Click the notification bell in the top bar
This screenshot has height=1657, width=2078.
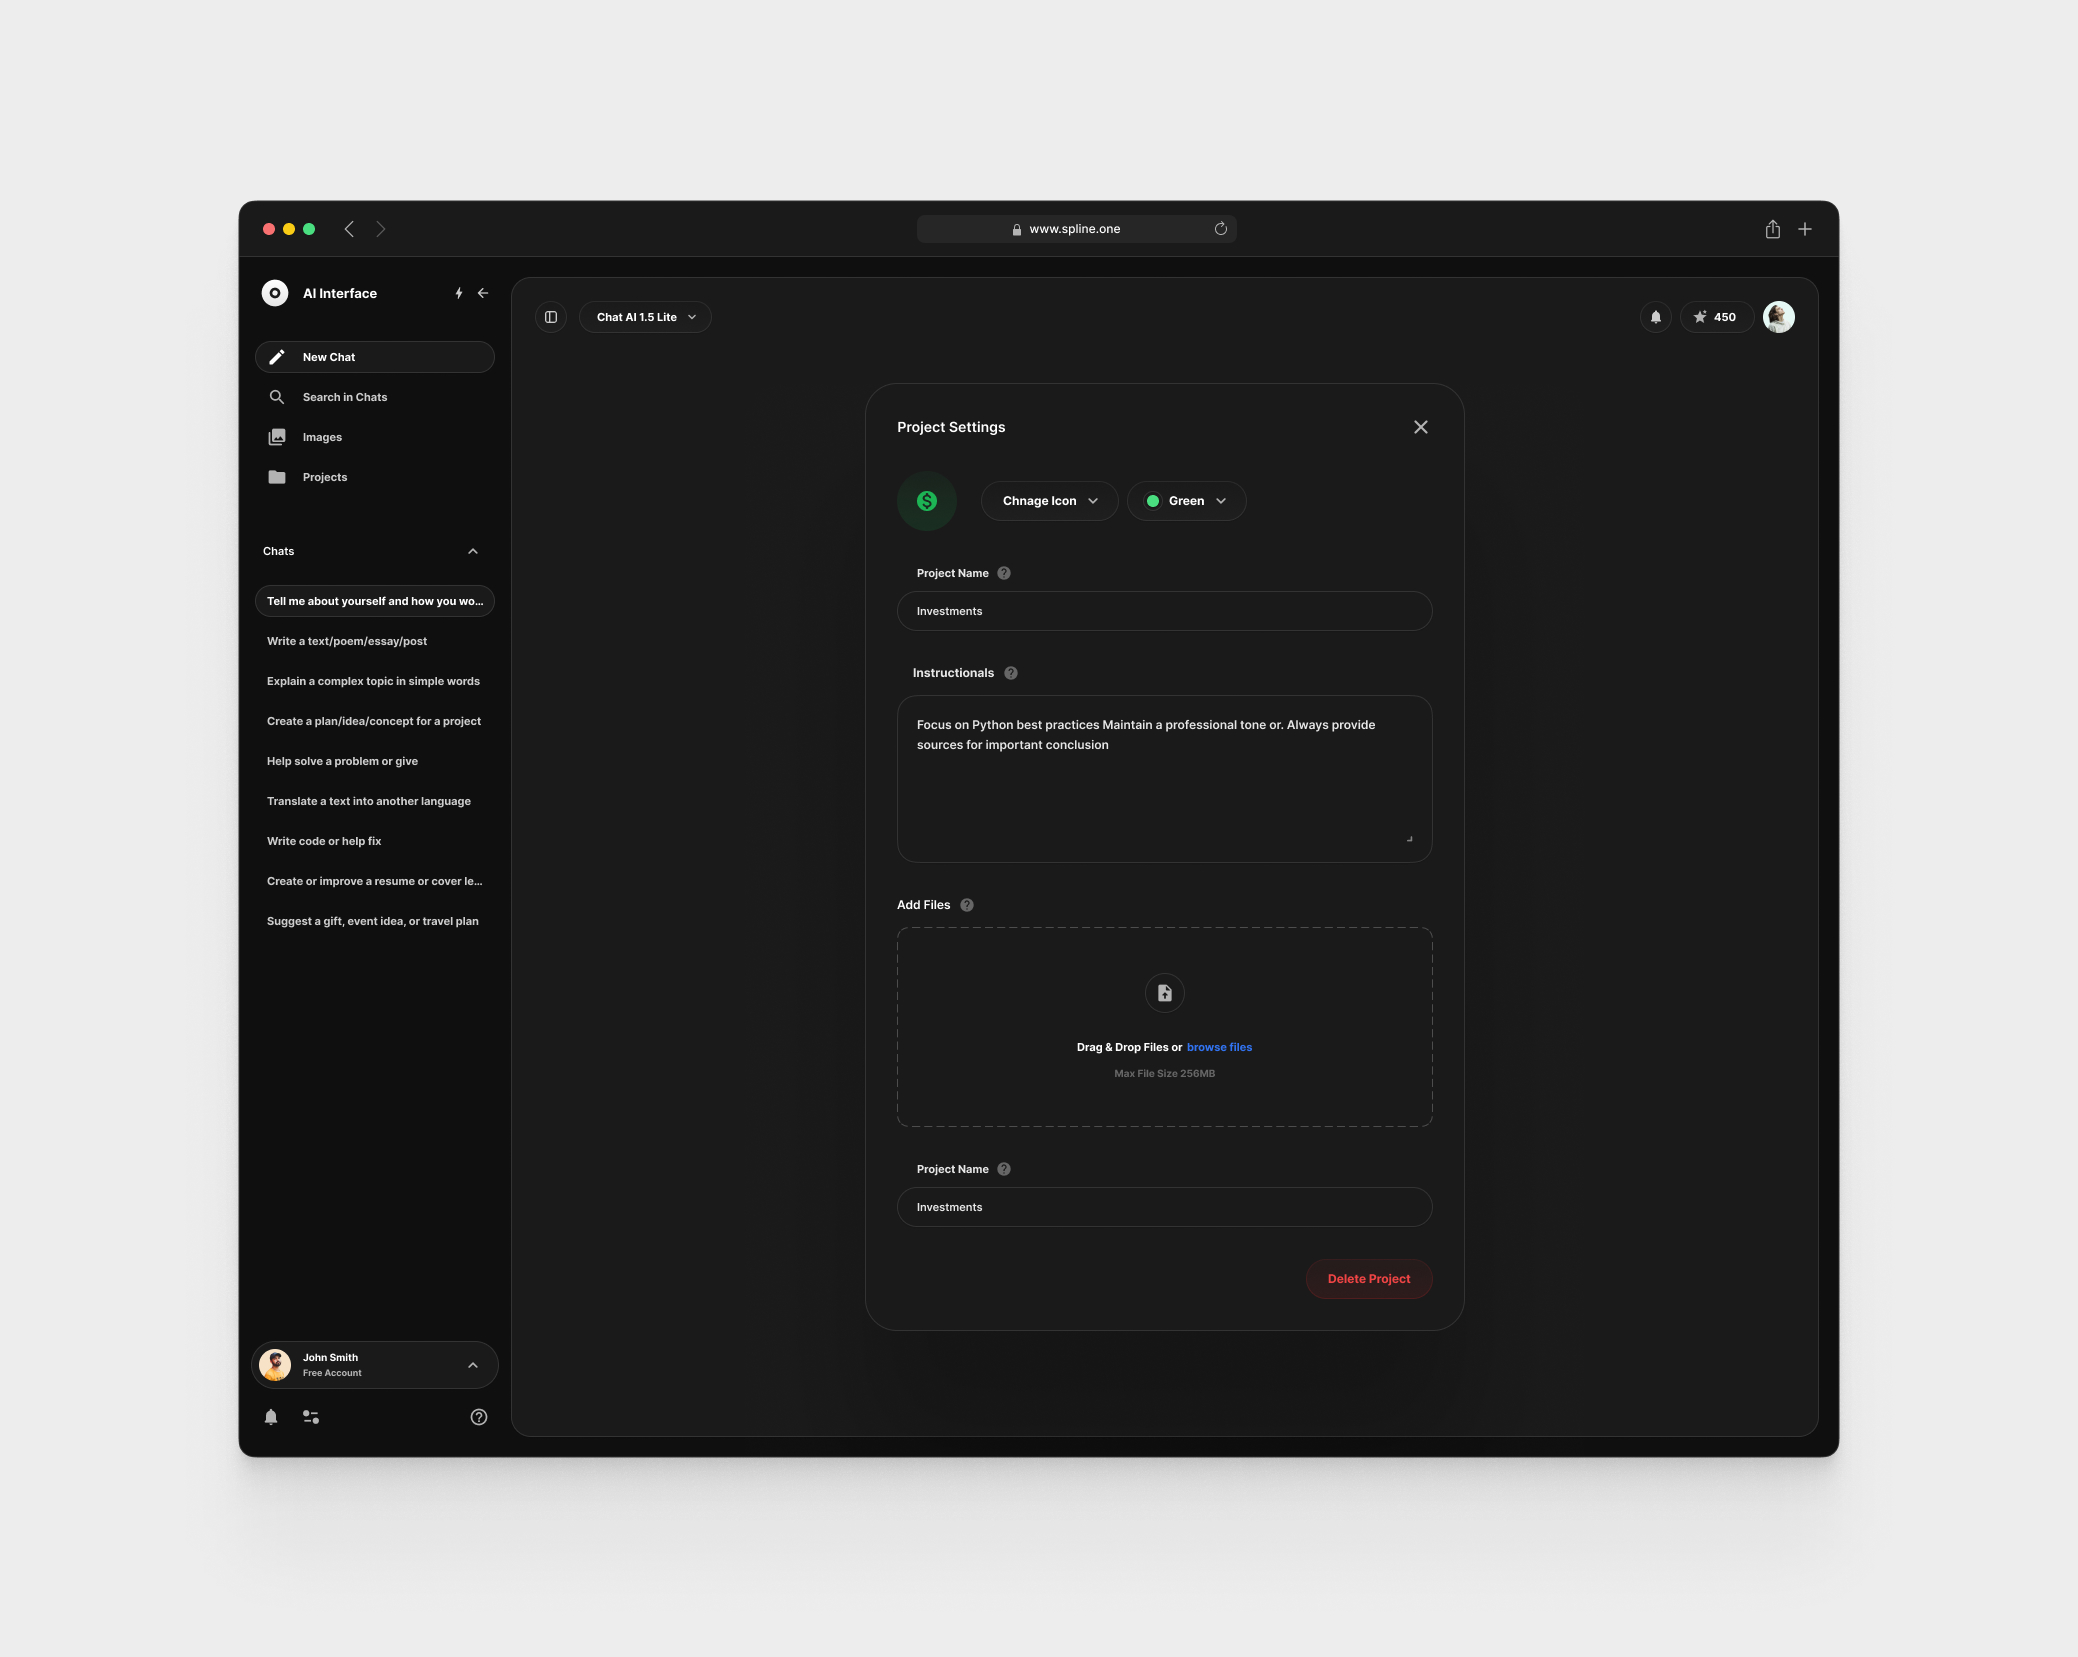(x=1656, y=317)
